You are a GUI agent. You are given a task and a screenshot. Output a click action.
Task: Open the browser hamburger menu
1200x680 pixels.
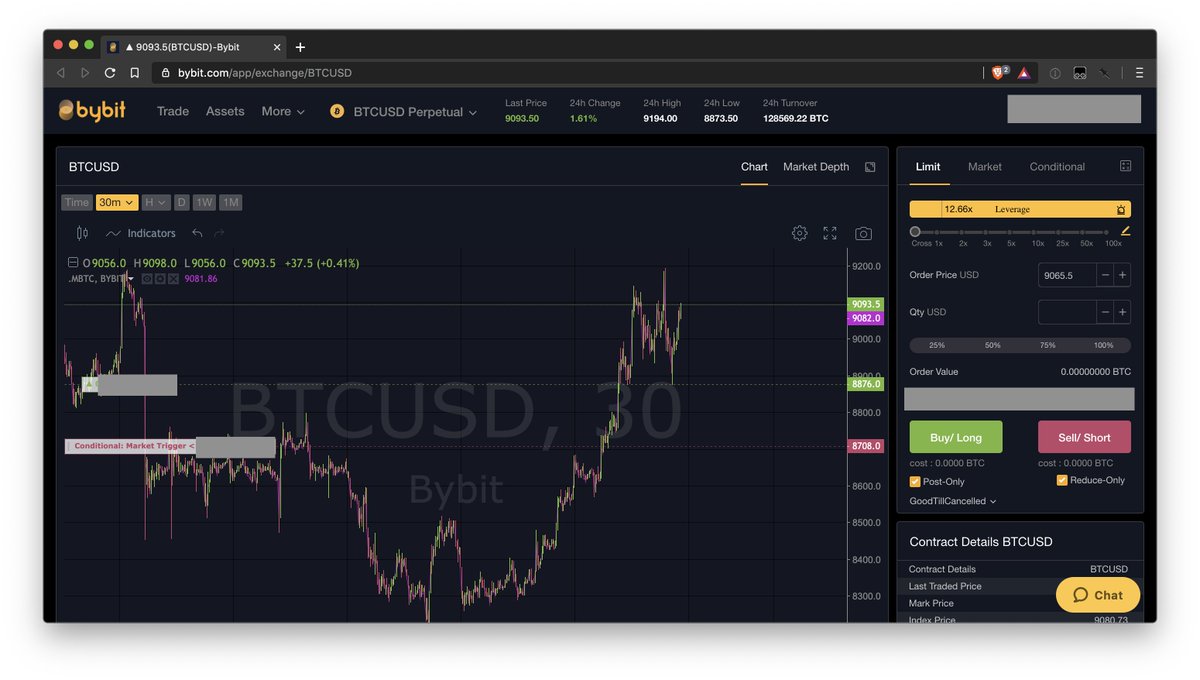tap(1139, 72)
